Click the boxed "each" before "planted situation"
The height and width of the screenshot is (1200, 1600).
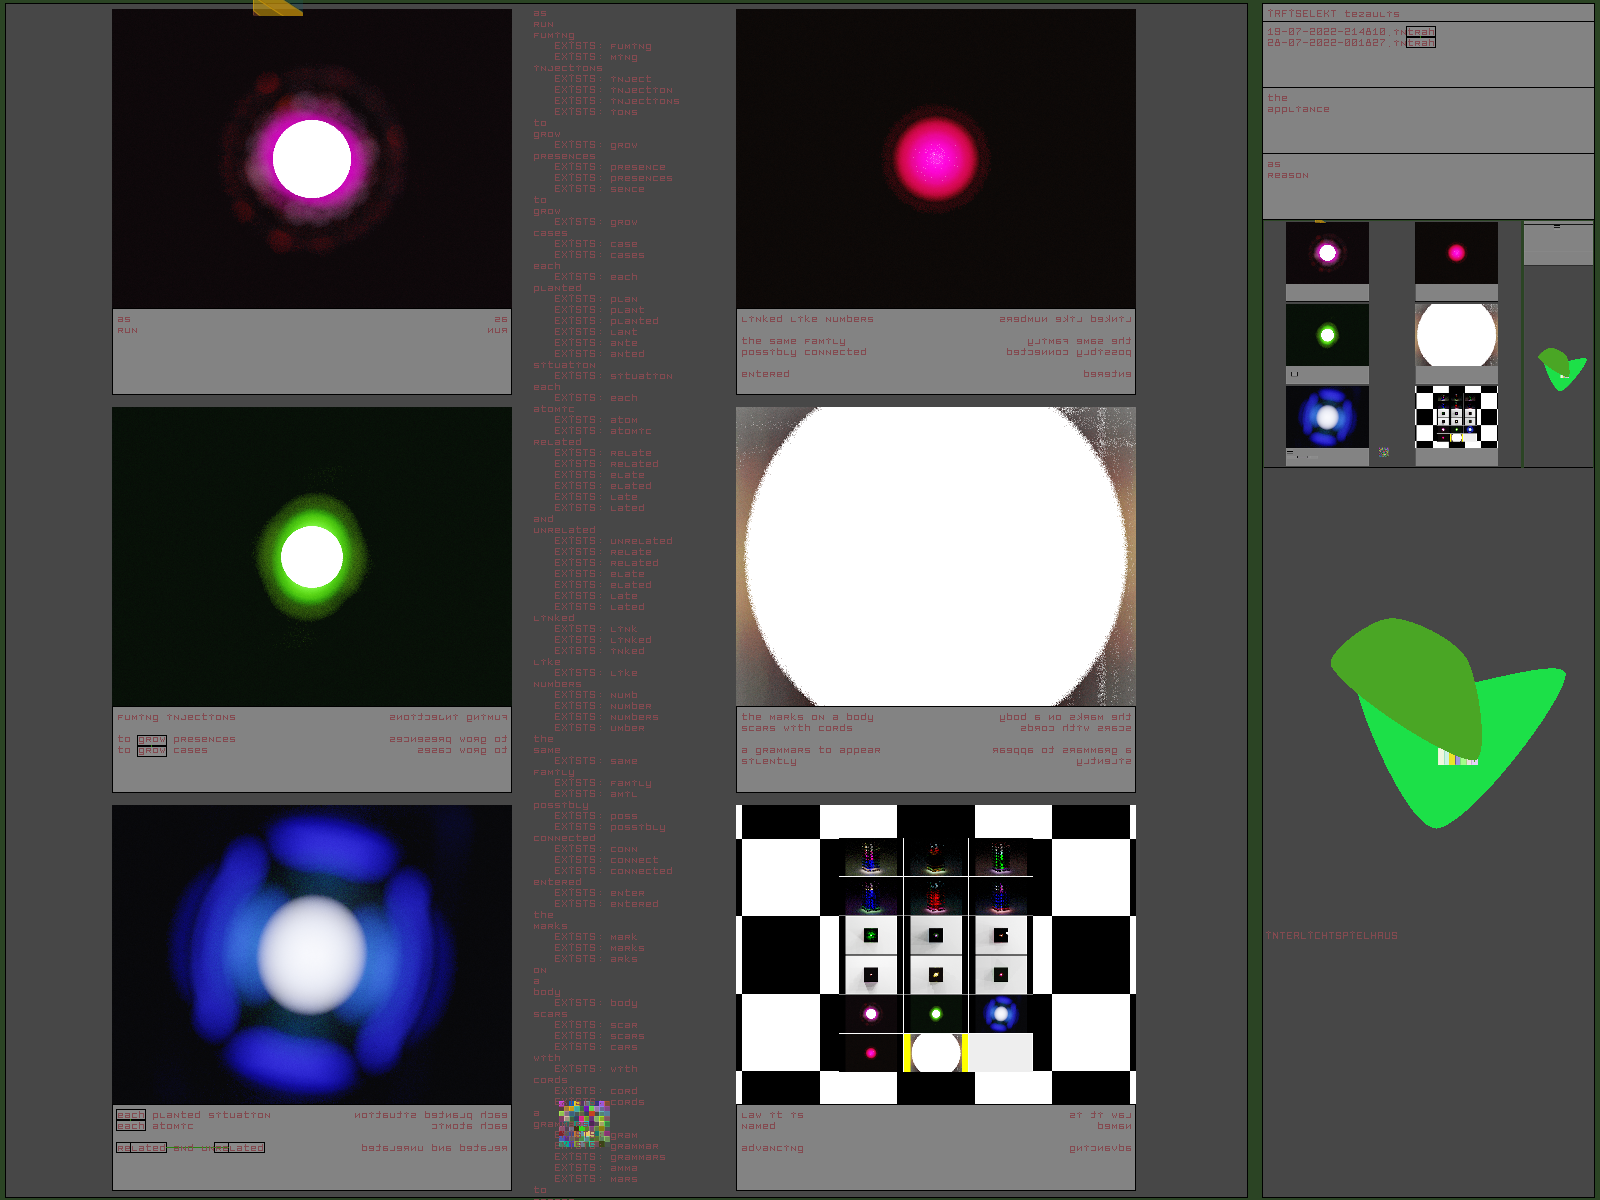tap(130, 1115)
